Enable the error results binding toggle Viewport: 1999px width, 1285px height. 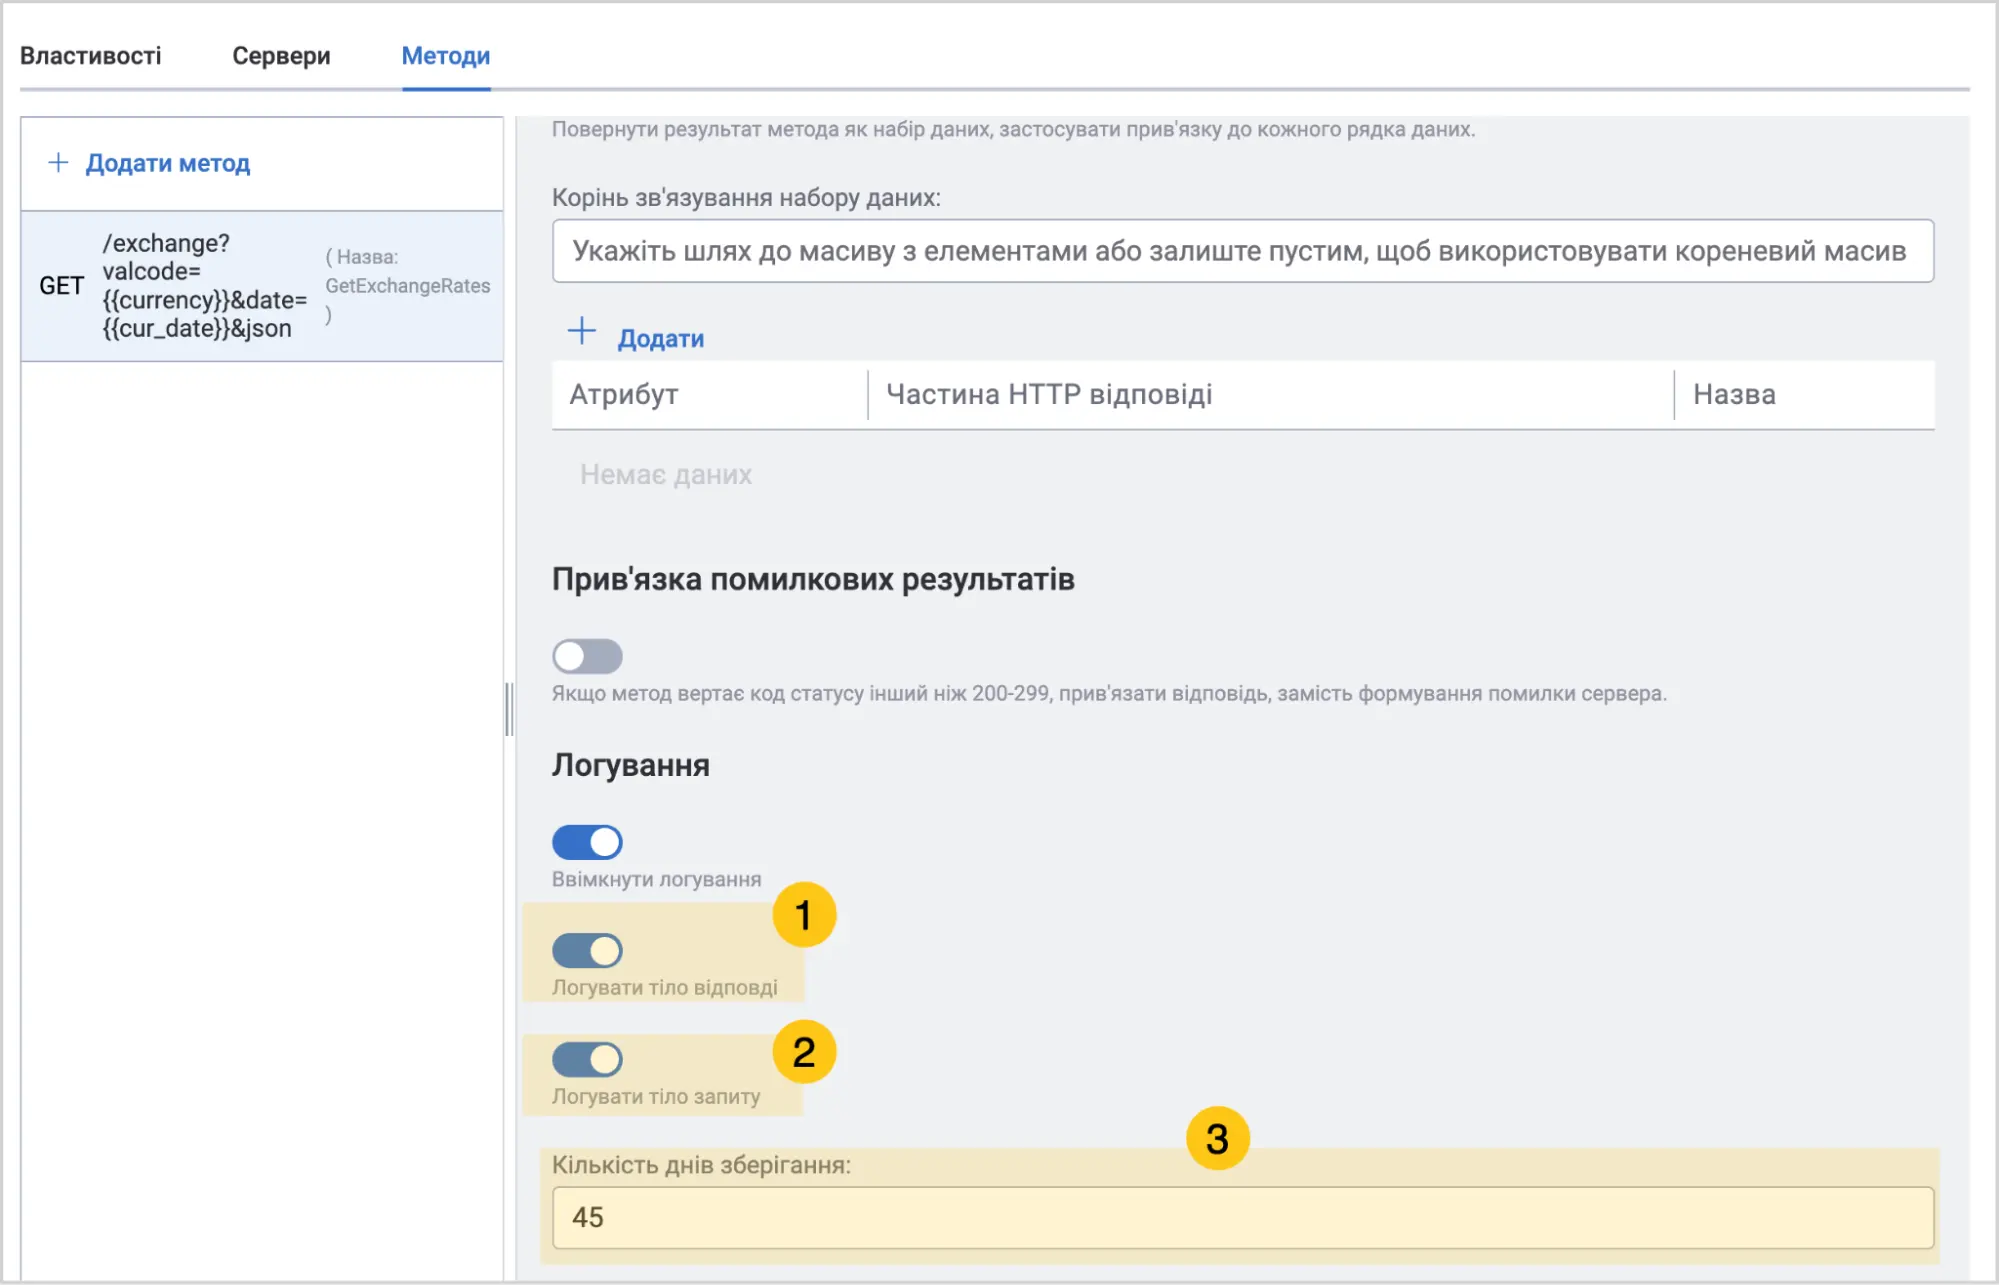point(587,656)
